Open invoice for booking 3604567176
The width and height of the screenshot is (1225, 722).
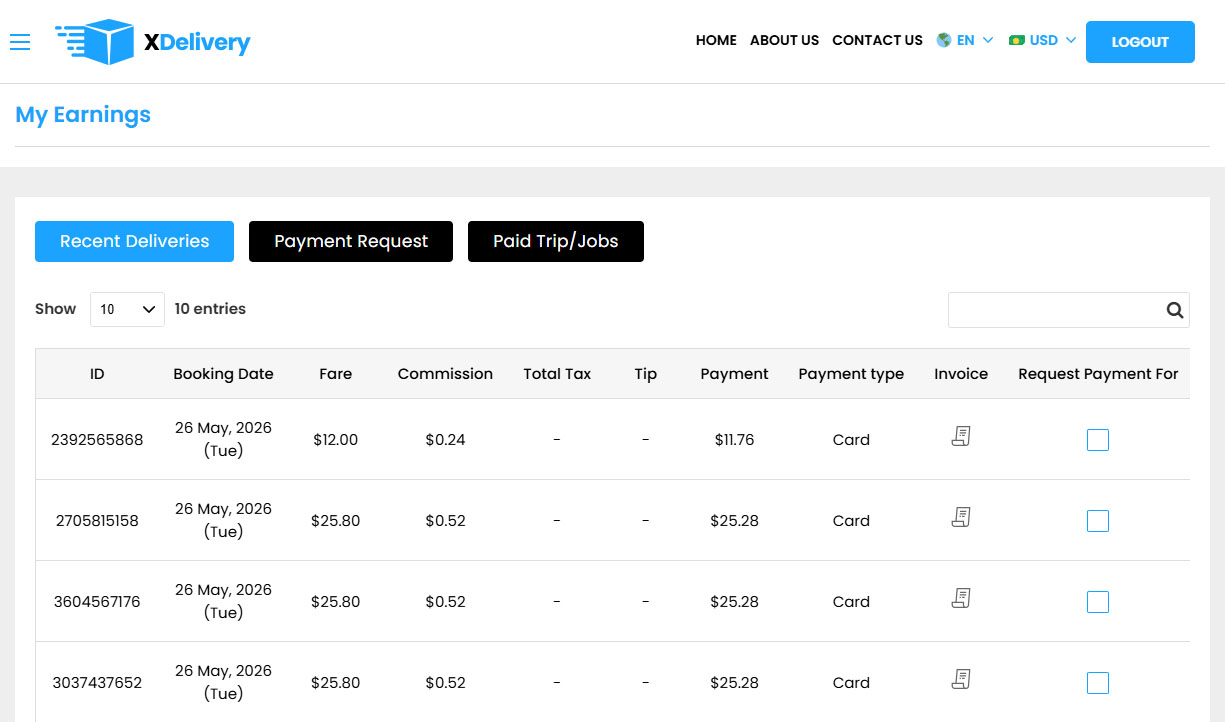(x=961, y=598)
